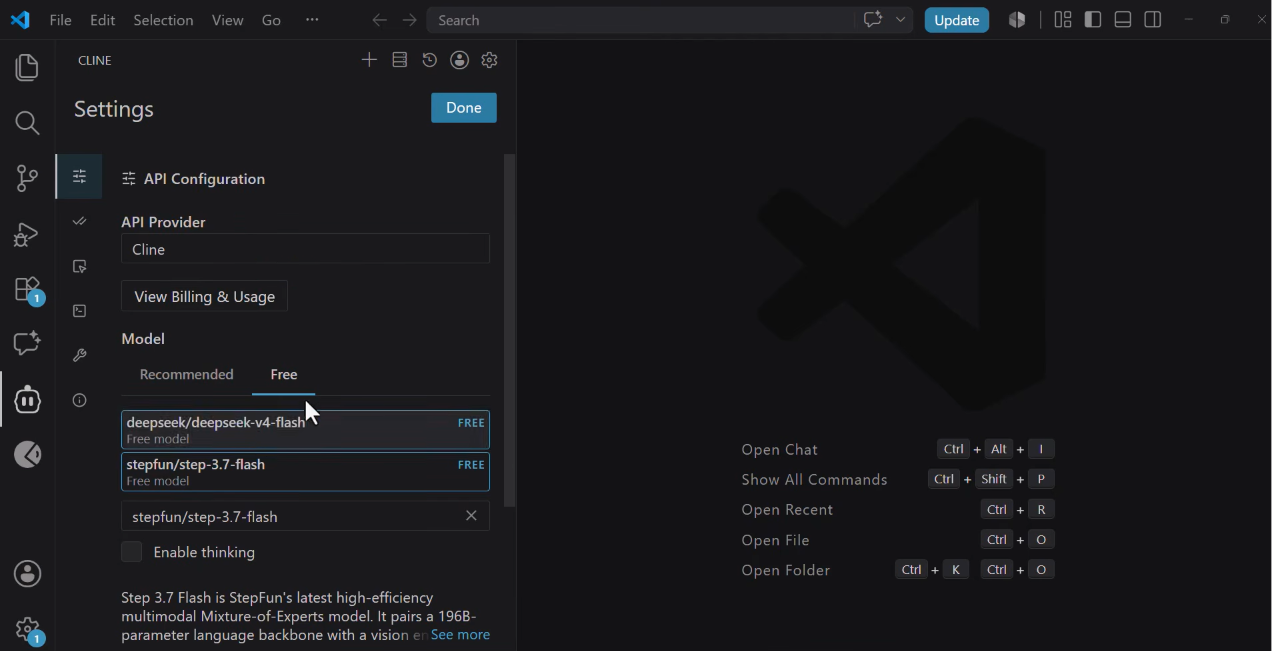
Task: Switch to the Recommended models tab
Action: click(187, 374)
